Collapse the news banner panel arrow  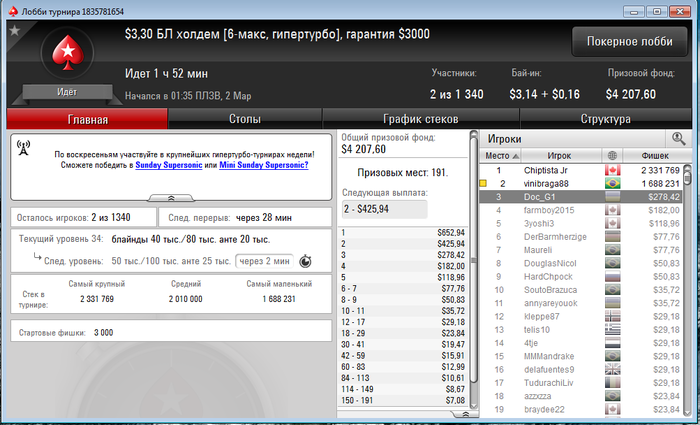point(171,198)
